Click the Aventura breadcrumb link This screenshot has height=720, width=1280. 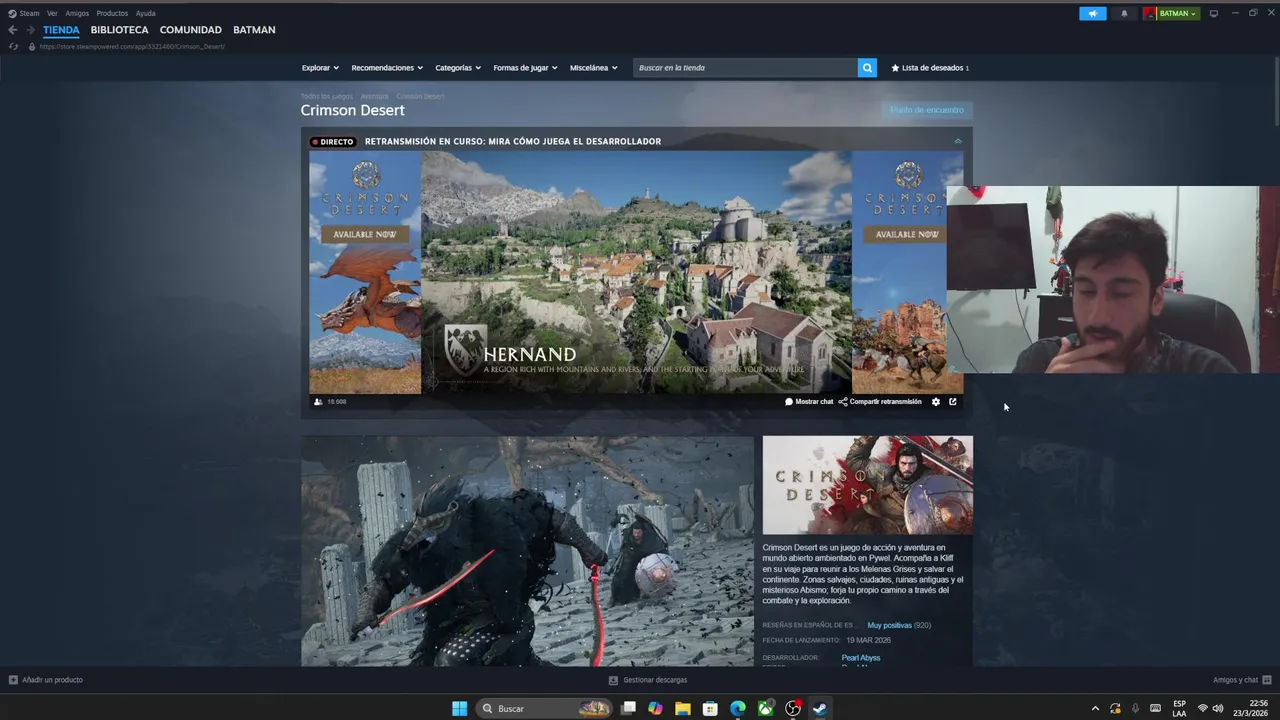click(x=375, y=96)
